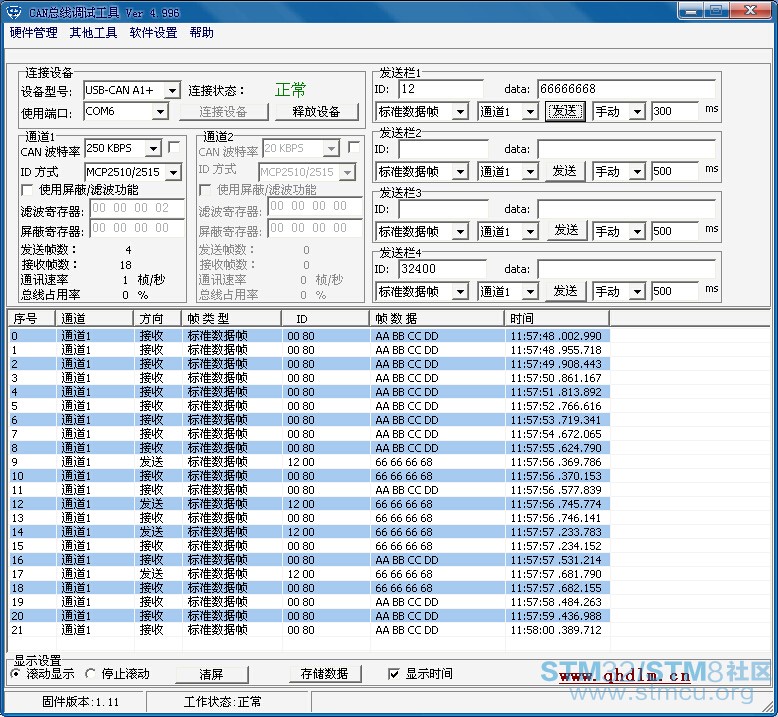The width and height of the screenshot is (778, 717).
Task: Click the 帧数据 column header
Action: point(437,319)
